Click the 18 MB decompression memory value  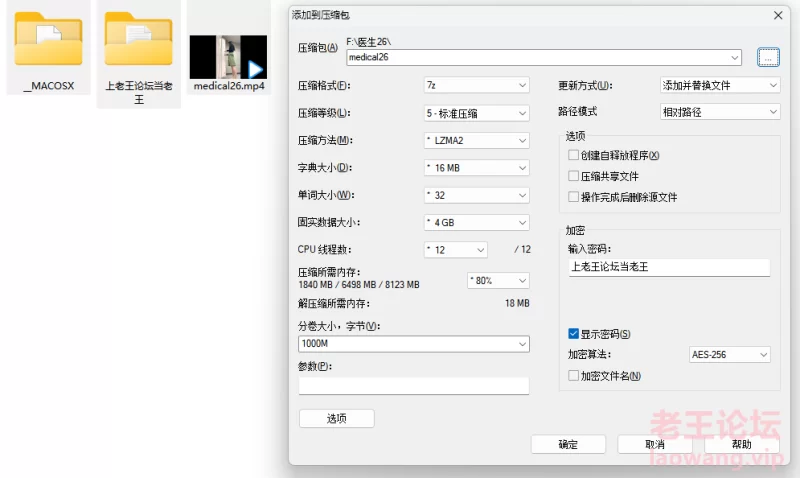click(x=517, y=304)
